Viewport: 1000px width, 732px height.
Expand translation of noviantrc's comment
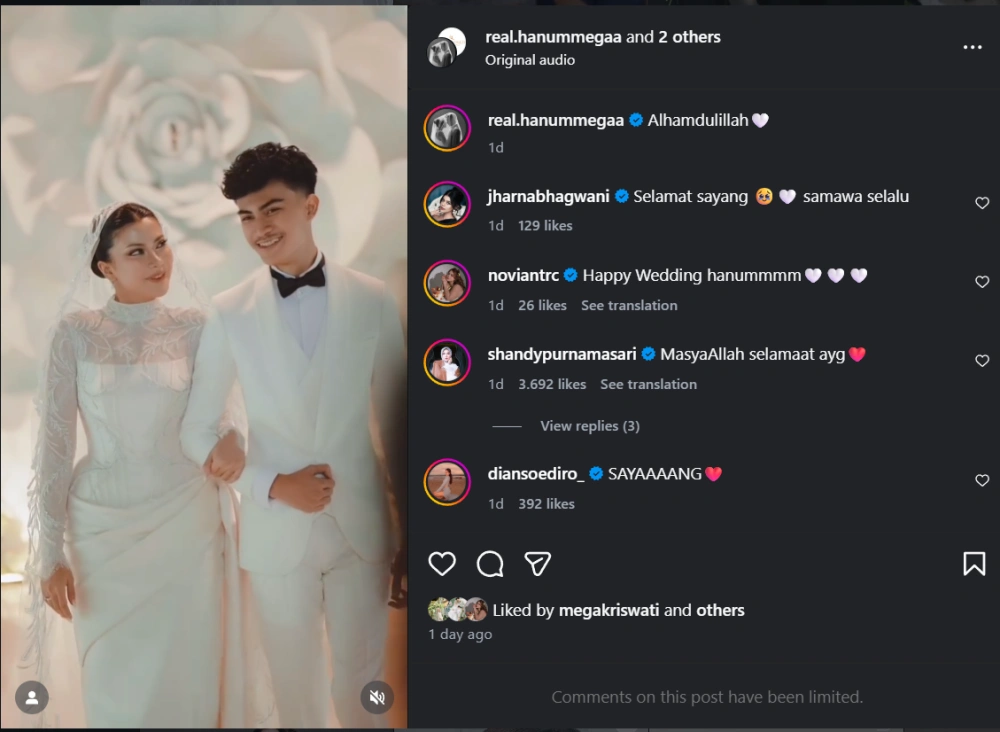coord(629,305)
